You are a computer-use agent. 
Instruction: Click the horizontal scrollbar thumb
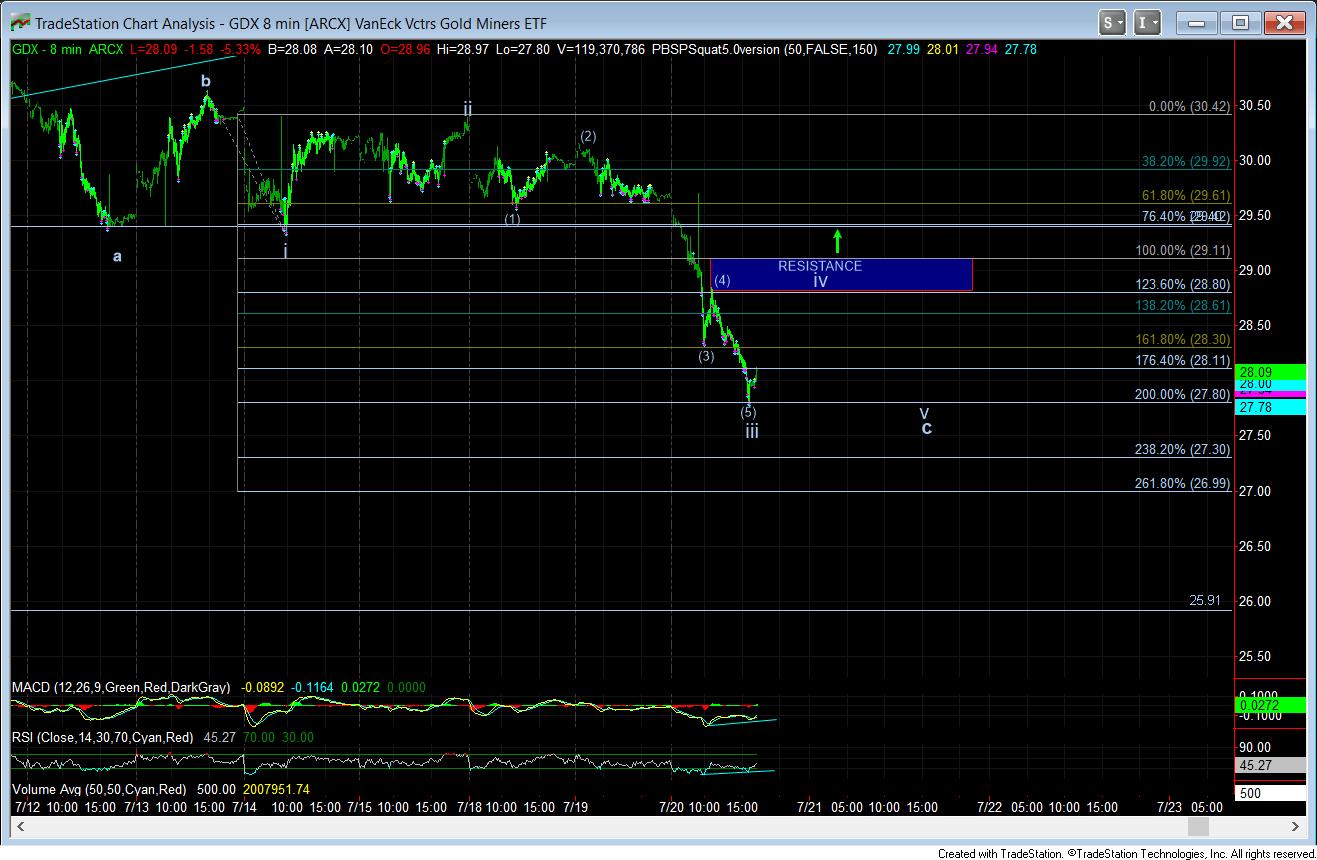pyautogui.click(x=1198, y=827)
